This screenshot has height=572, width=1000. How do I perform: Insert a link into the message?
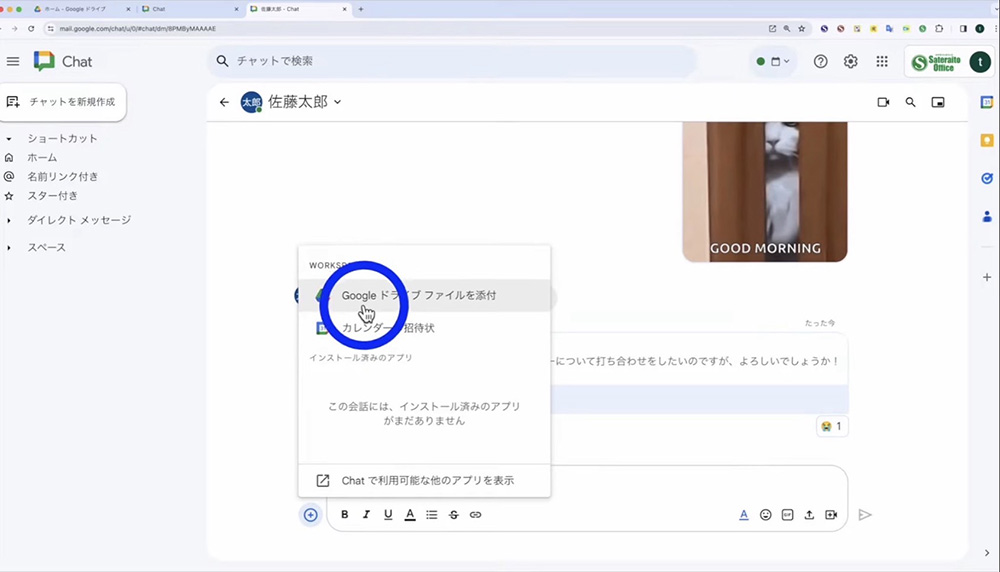tap(476, 515)
